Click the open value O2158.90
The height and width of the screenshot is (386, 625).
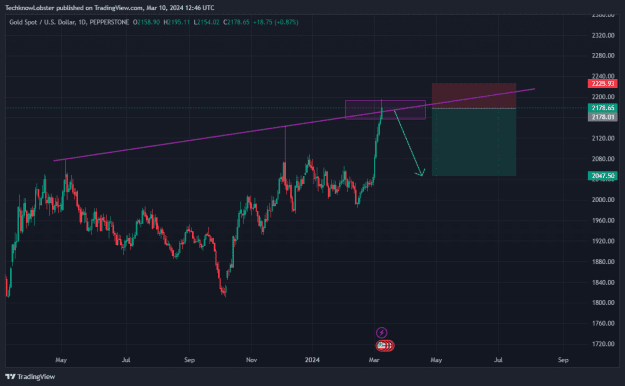pos(146,22)
